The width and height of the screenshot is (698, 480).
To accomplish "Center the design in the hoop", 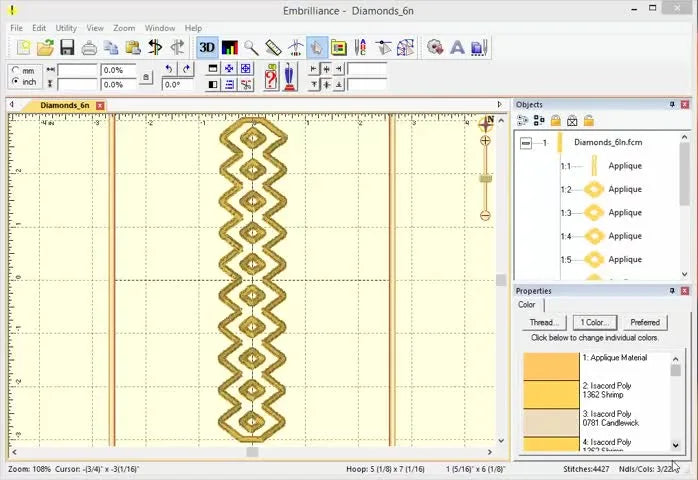I will click(245, 69).
